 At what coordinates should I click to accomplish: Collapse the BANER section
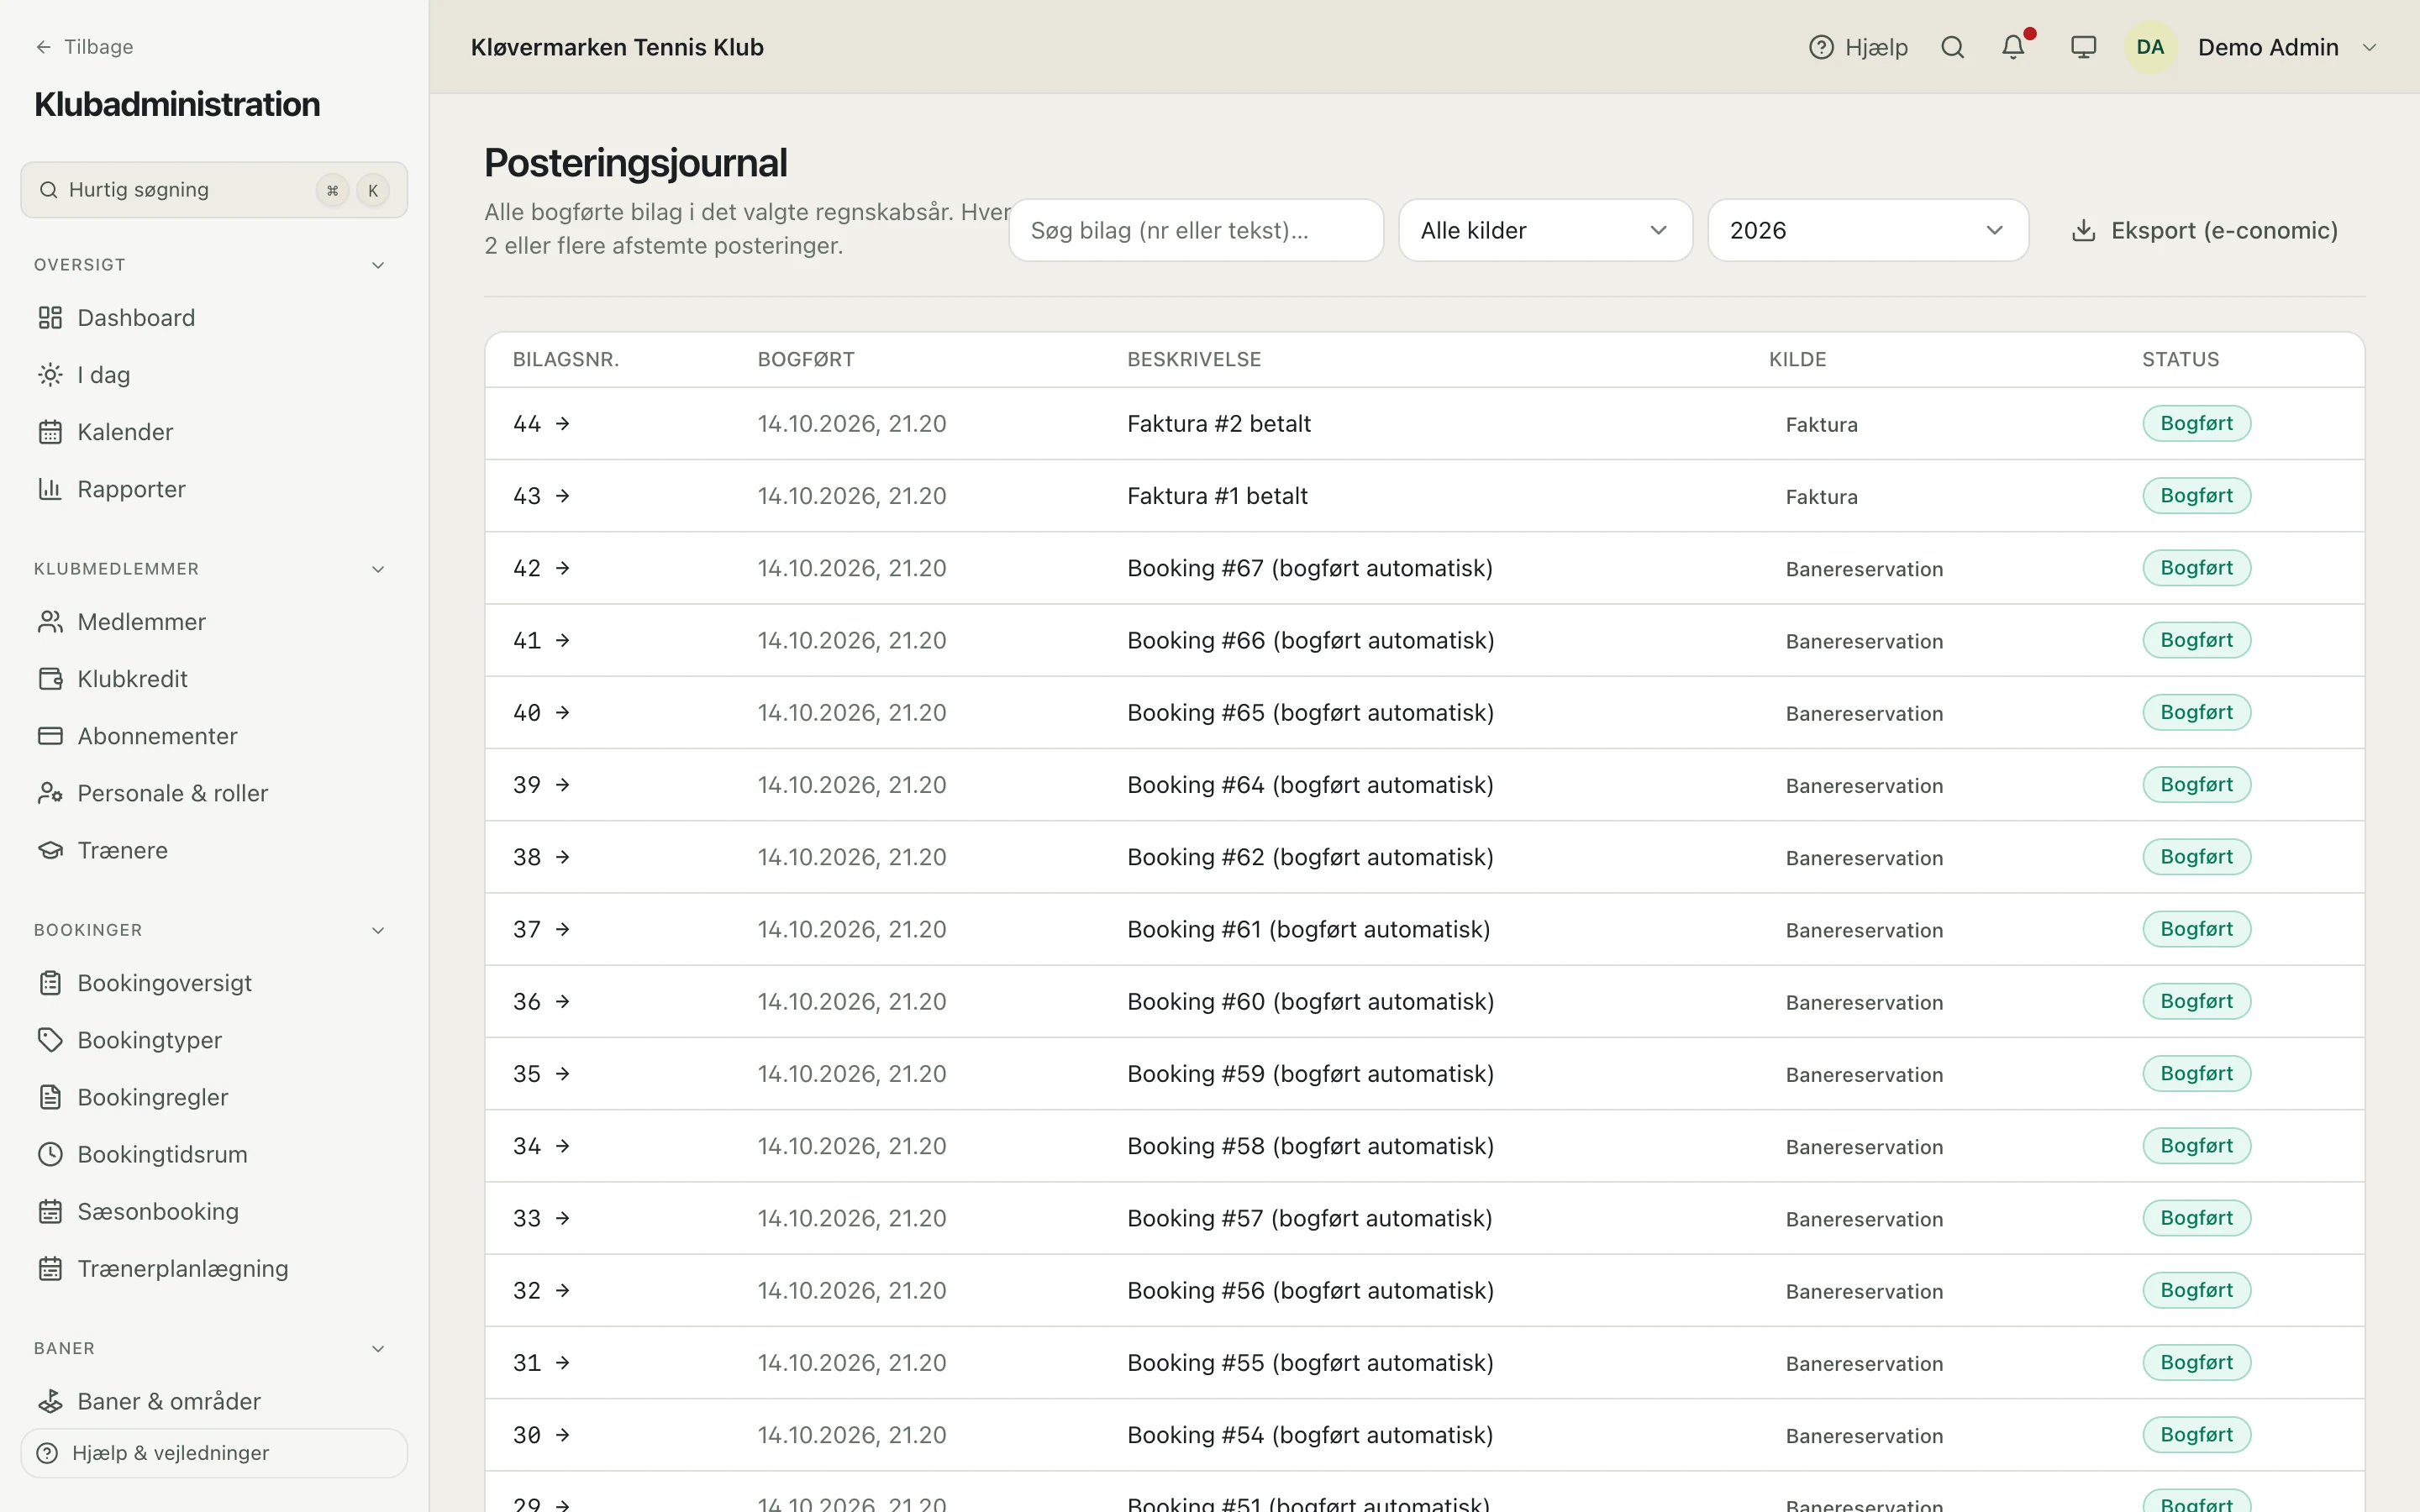[378, 1348]
